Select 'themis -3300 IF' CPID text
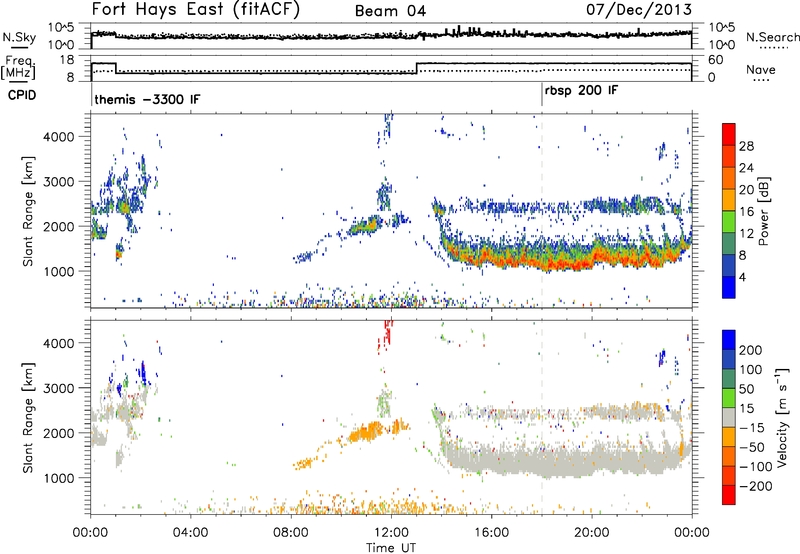 (147, 99)
